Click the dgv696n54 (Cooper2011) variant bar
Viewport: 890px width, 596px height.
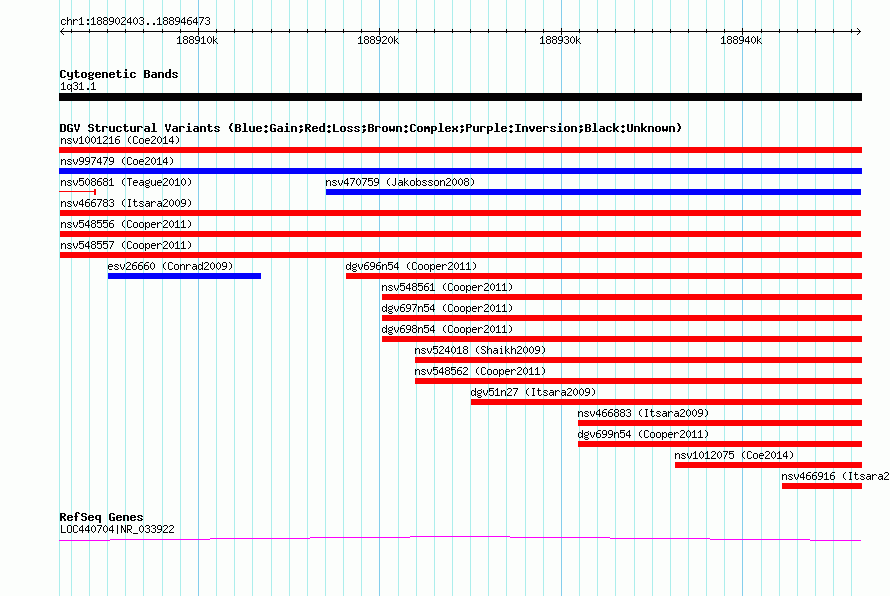point(604,276)
